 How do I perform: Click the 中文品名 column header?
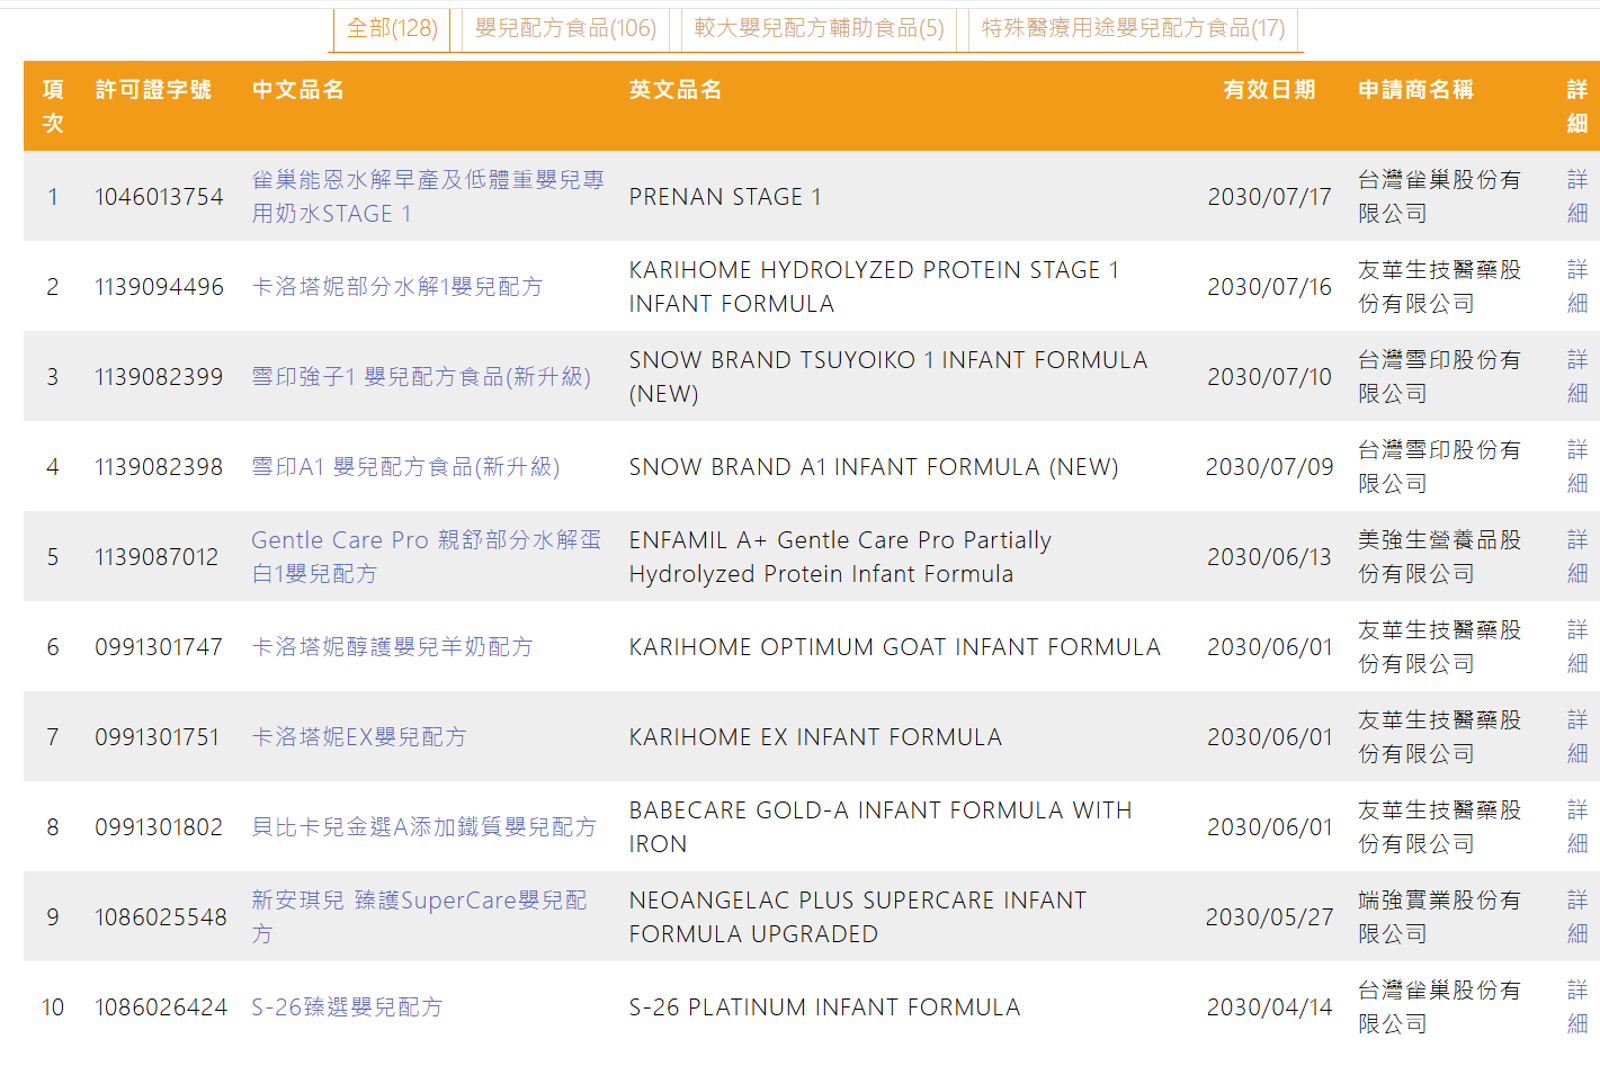click(298, 90)
